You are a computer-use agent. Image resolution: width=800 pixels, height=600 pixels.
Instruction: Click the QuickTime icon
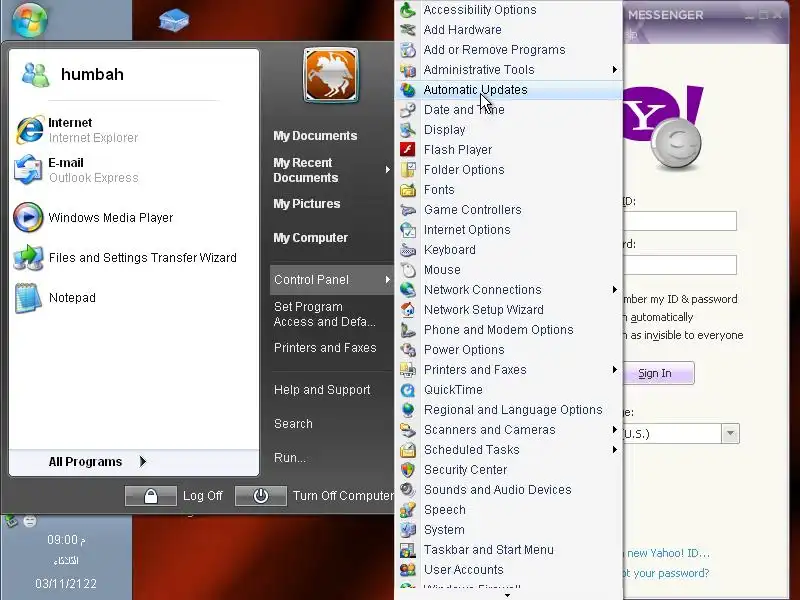click(x=408, y=390)
